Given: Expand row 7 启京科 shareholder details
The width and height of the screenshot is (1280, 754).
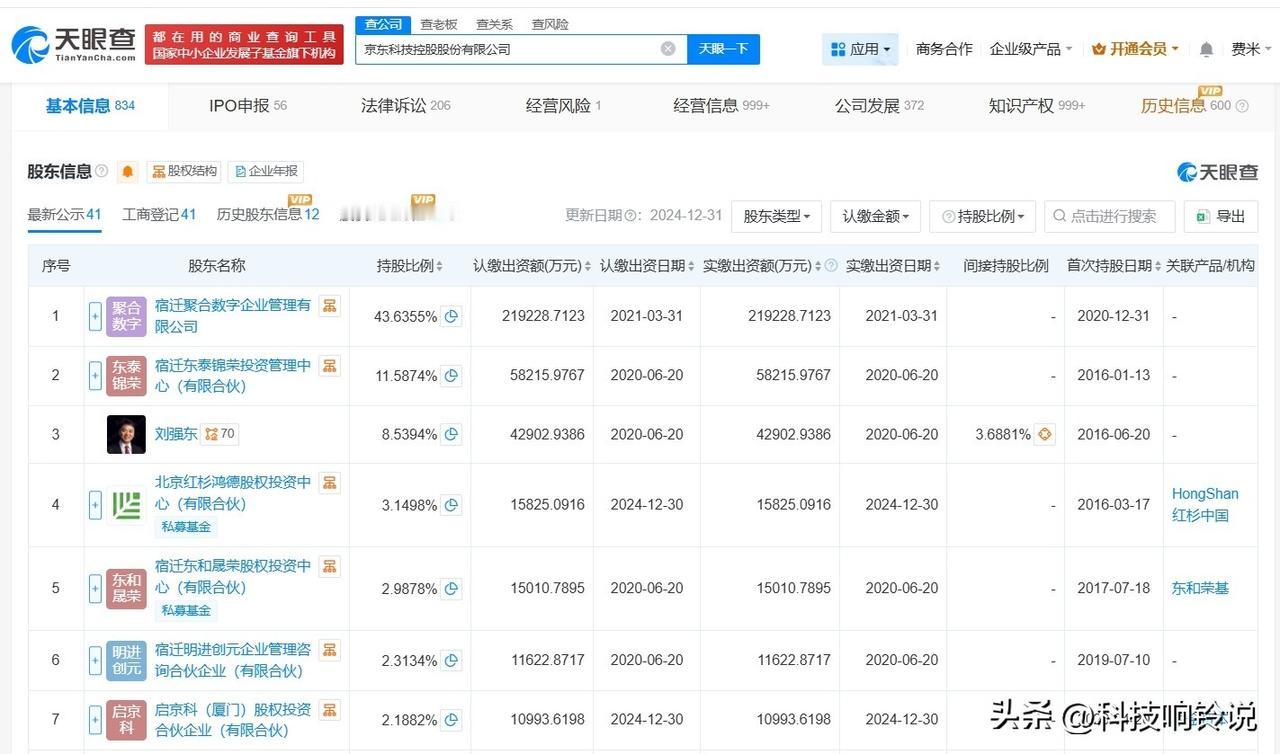Looking at the screenshot, I should pos(95,720).
